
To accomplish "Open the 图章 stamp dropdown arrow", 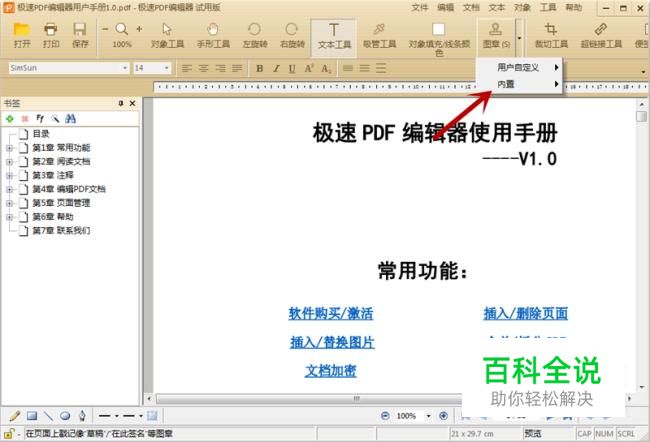I will click(519, 38).
